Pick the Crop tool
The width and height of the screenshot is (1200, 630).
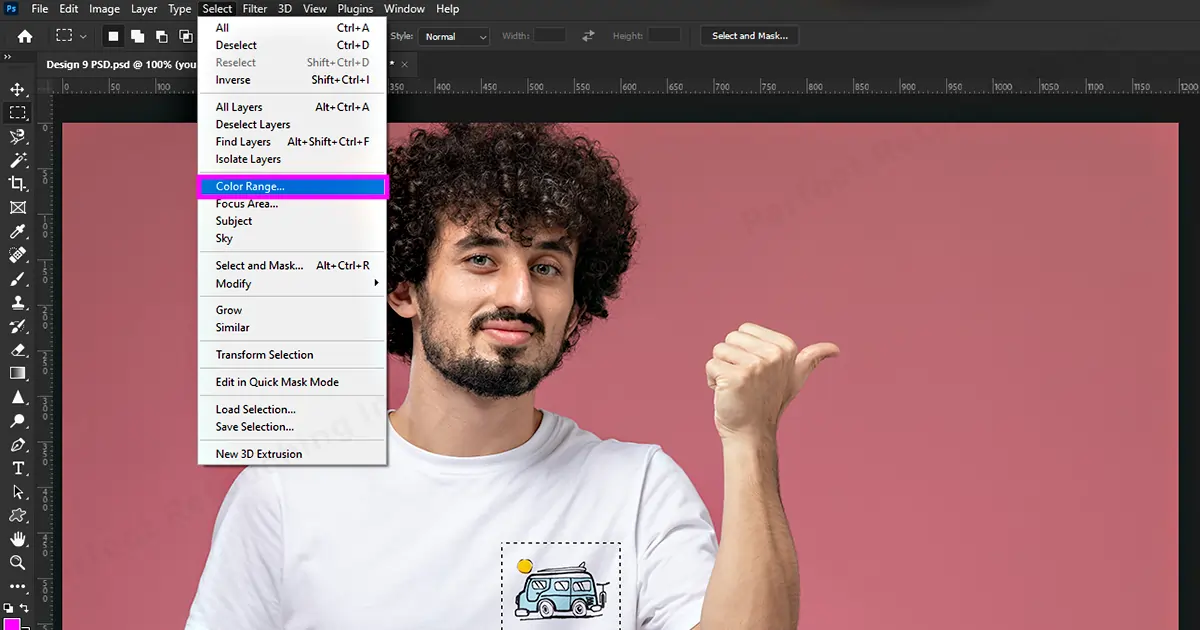(x=18, y=184)
